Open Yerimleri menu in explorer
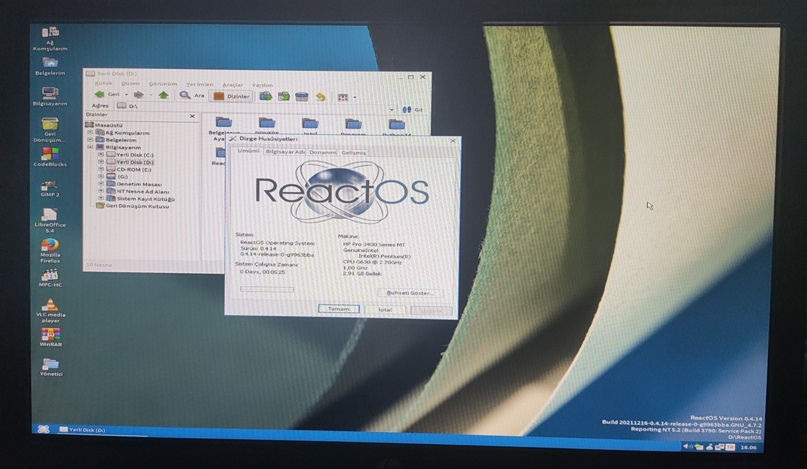This screenshot has width=807, height=469. coord(200,84)
